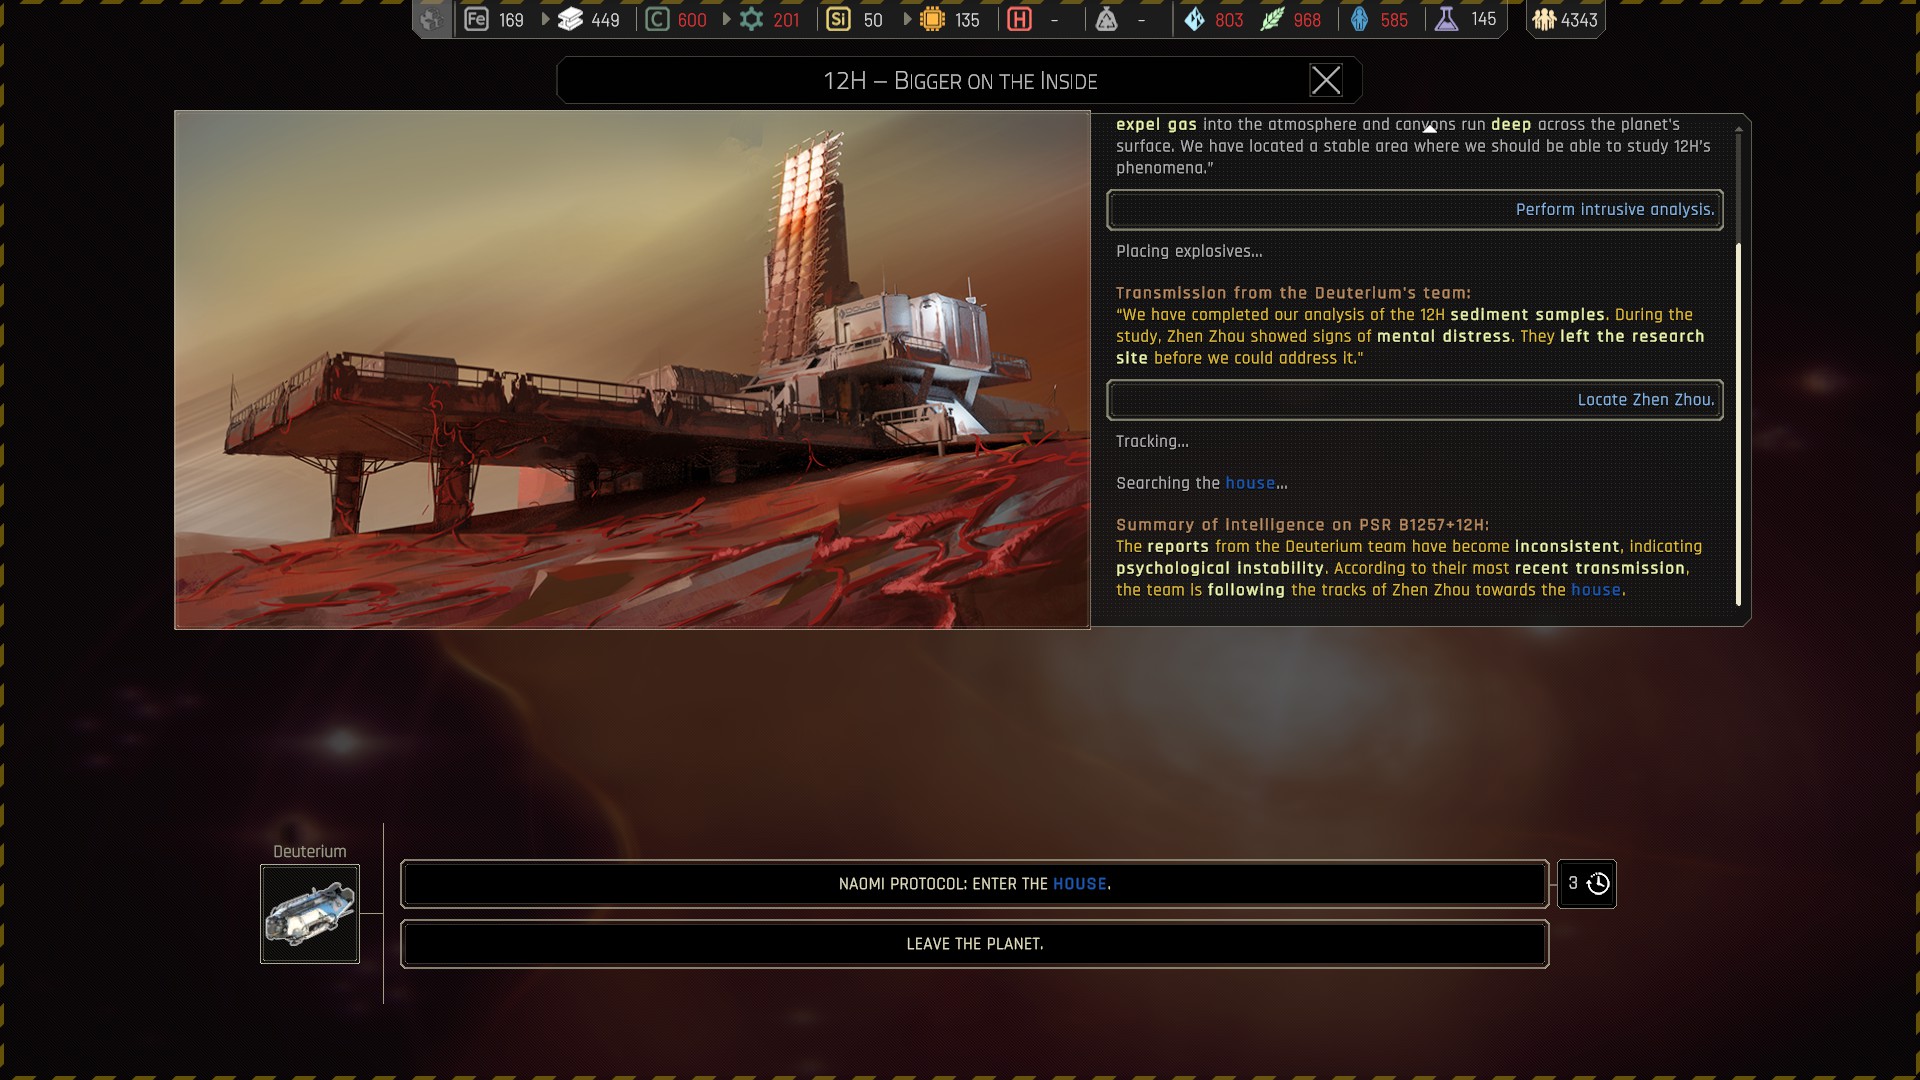Open the resource overview icon at far left
The width and height of the screenshot is (1920, 1080).
(431, 19)
